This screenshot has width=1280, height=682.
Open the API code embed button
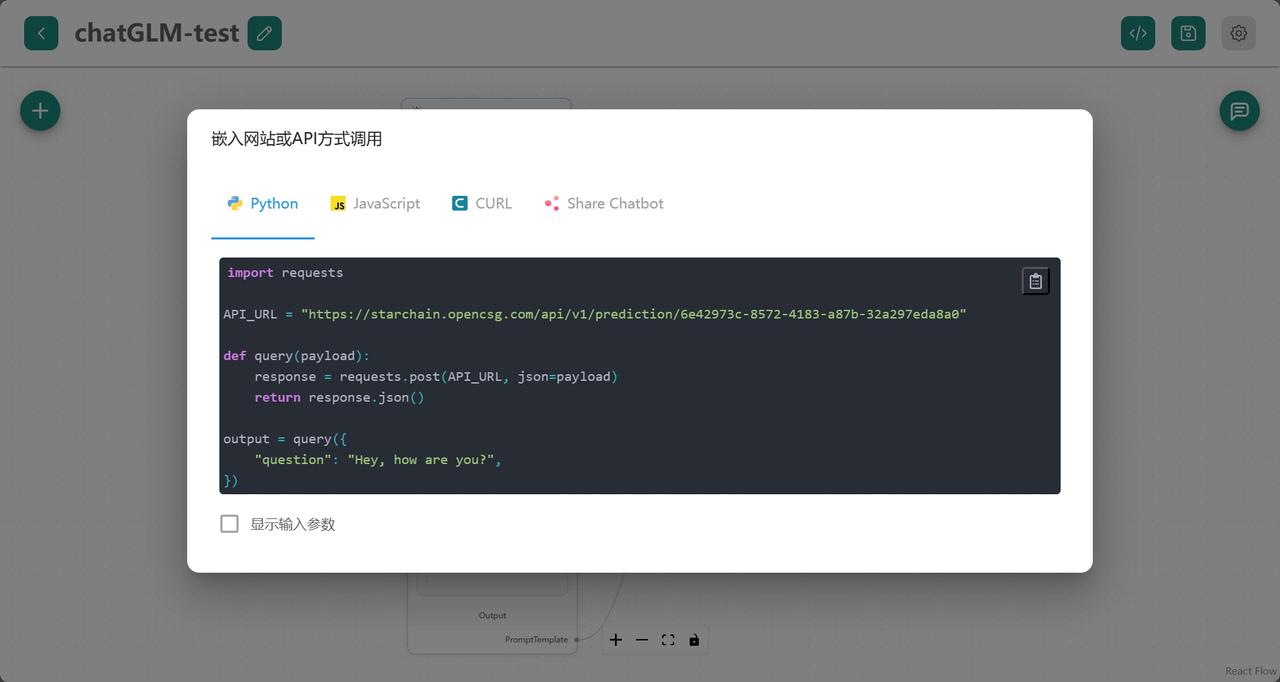[x=1138, y=33]
